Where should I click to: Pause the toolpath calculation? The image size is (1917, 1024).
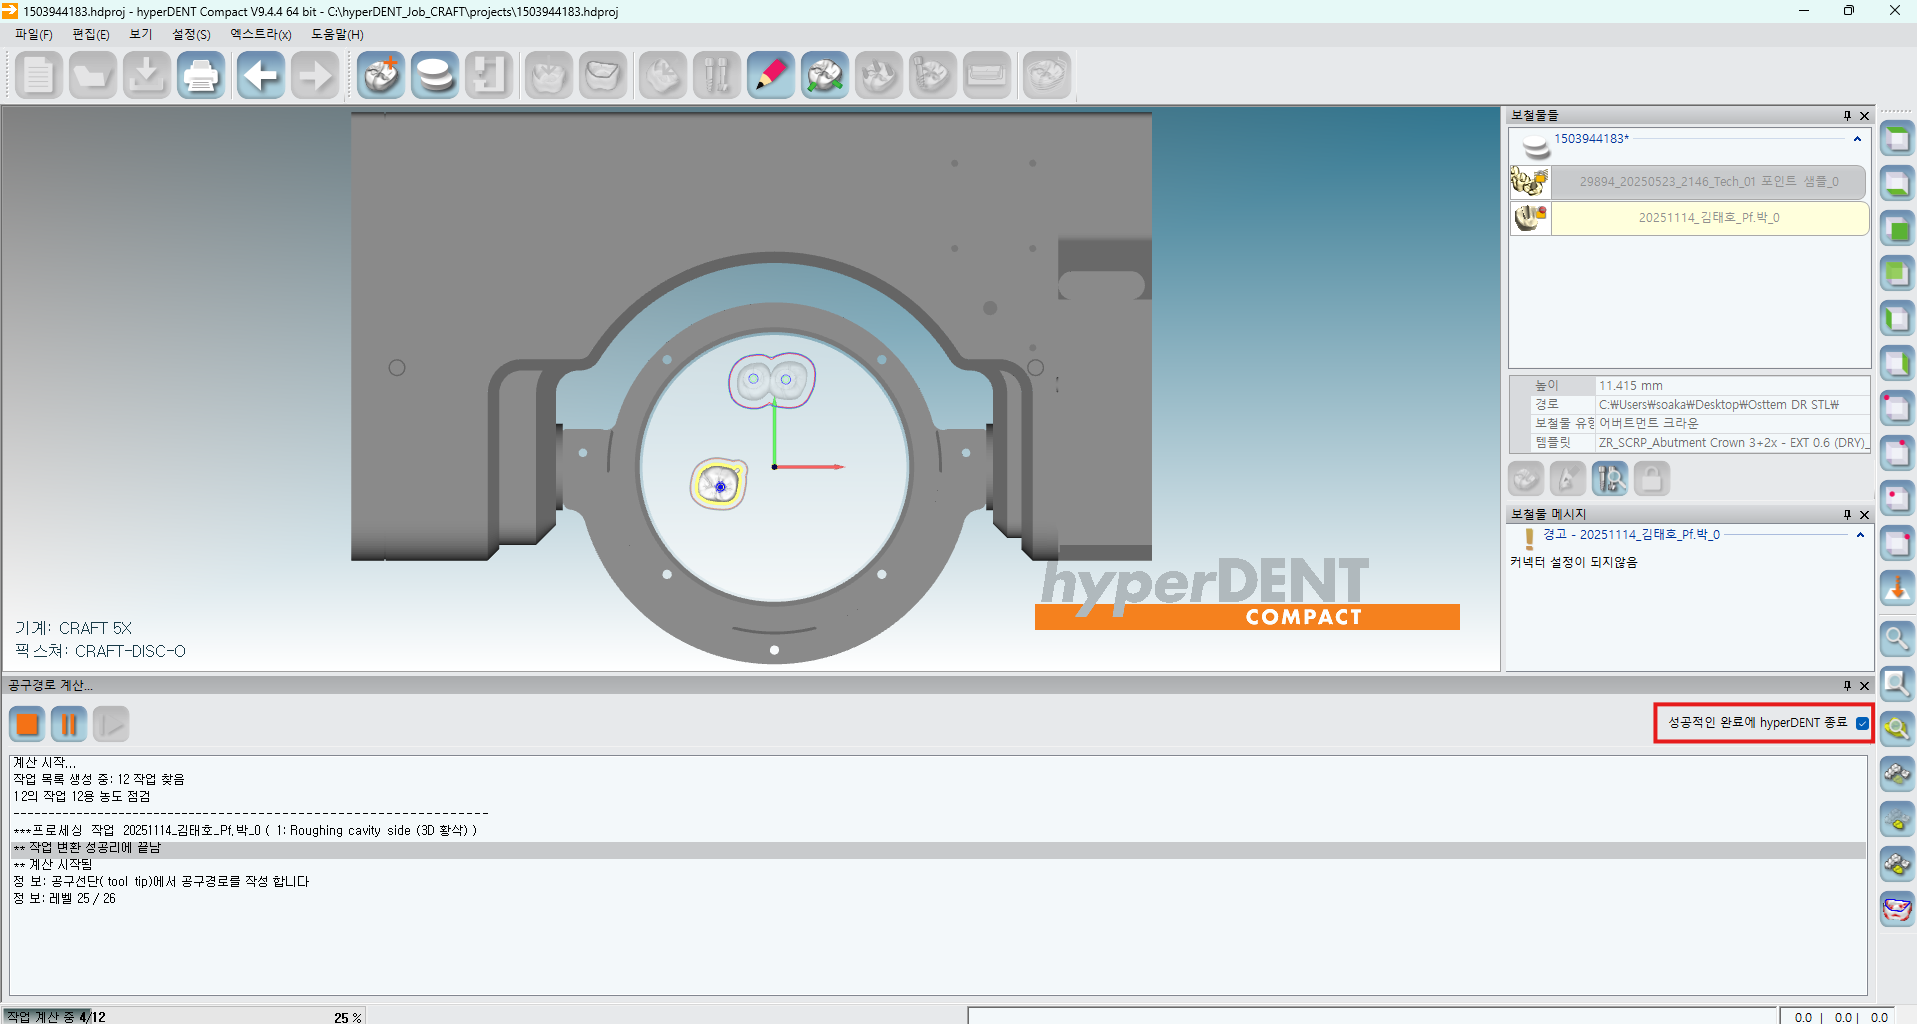point(69,724)
